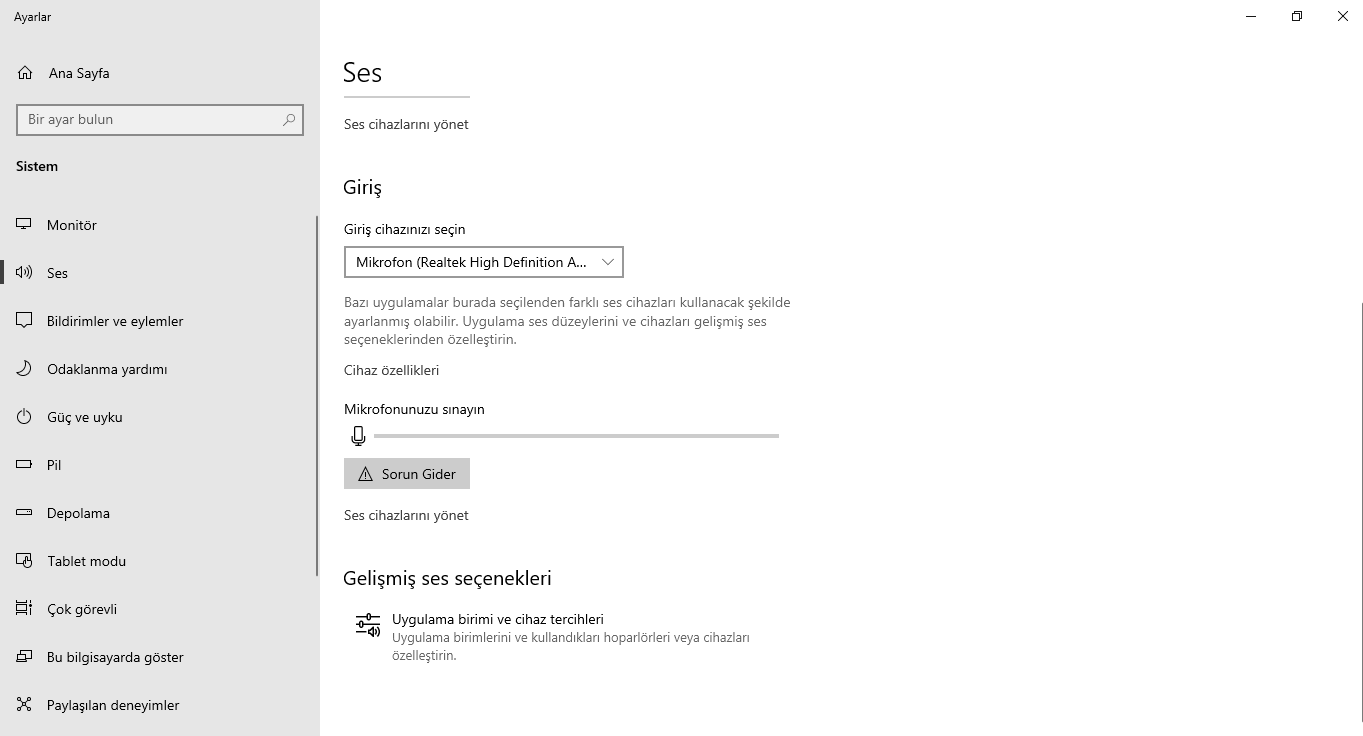Screen dimensions: 1363x736
Task: Open Cihaz özellikleri link
Action: click(x=391, y=370)
